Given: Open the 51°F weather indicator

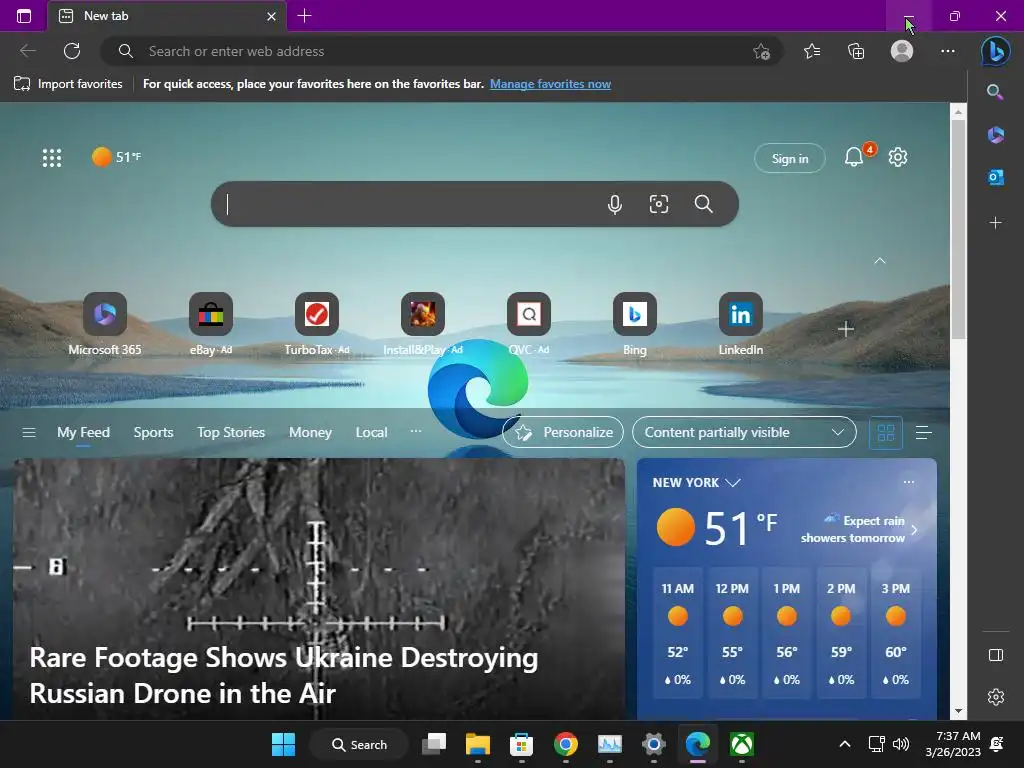Looking at the screenshot, I should (x=116, y=157).
